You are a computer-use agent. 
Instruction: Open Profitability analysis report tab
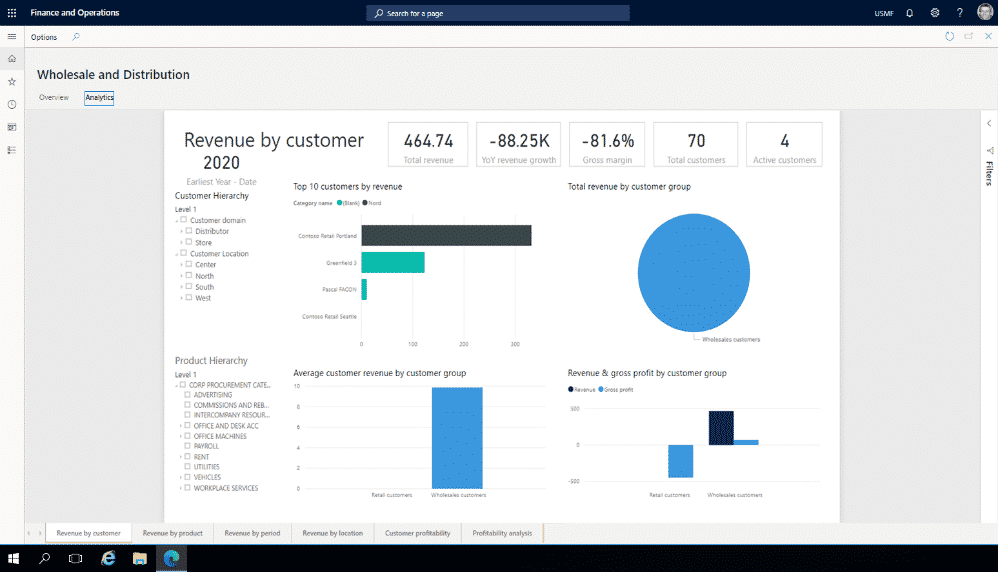502,533
